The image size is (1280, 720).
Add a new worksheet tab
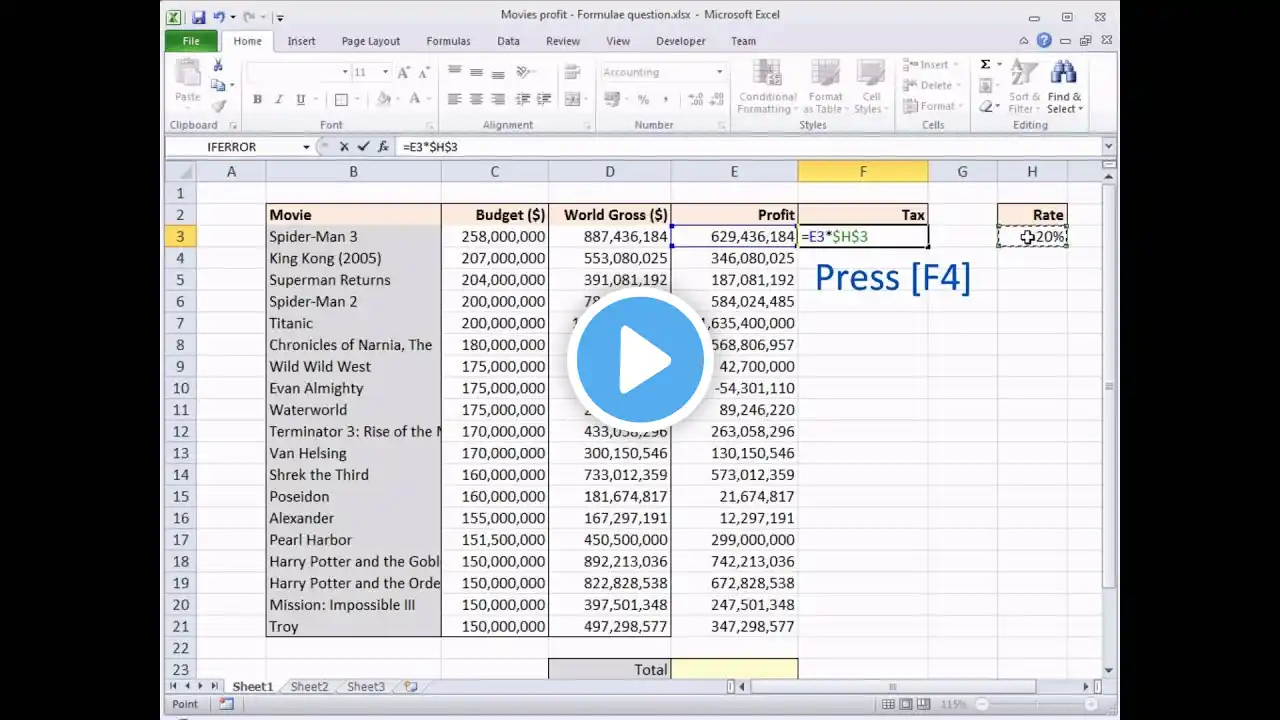pos(410,687)
